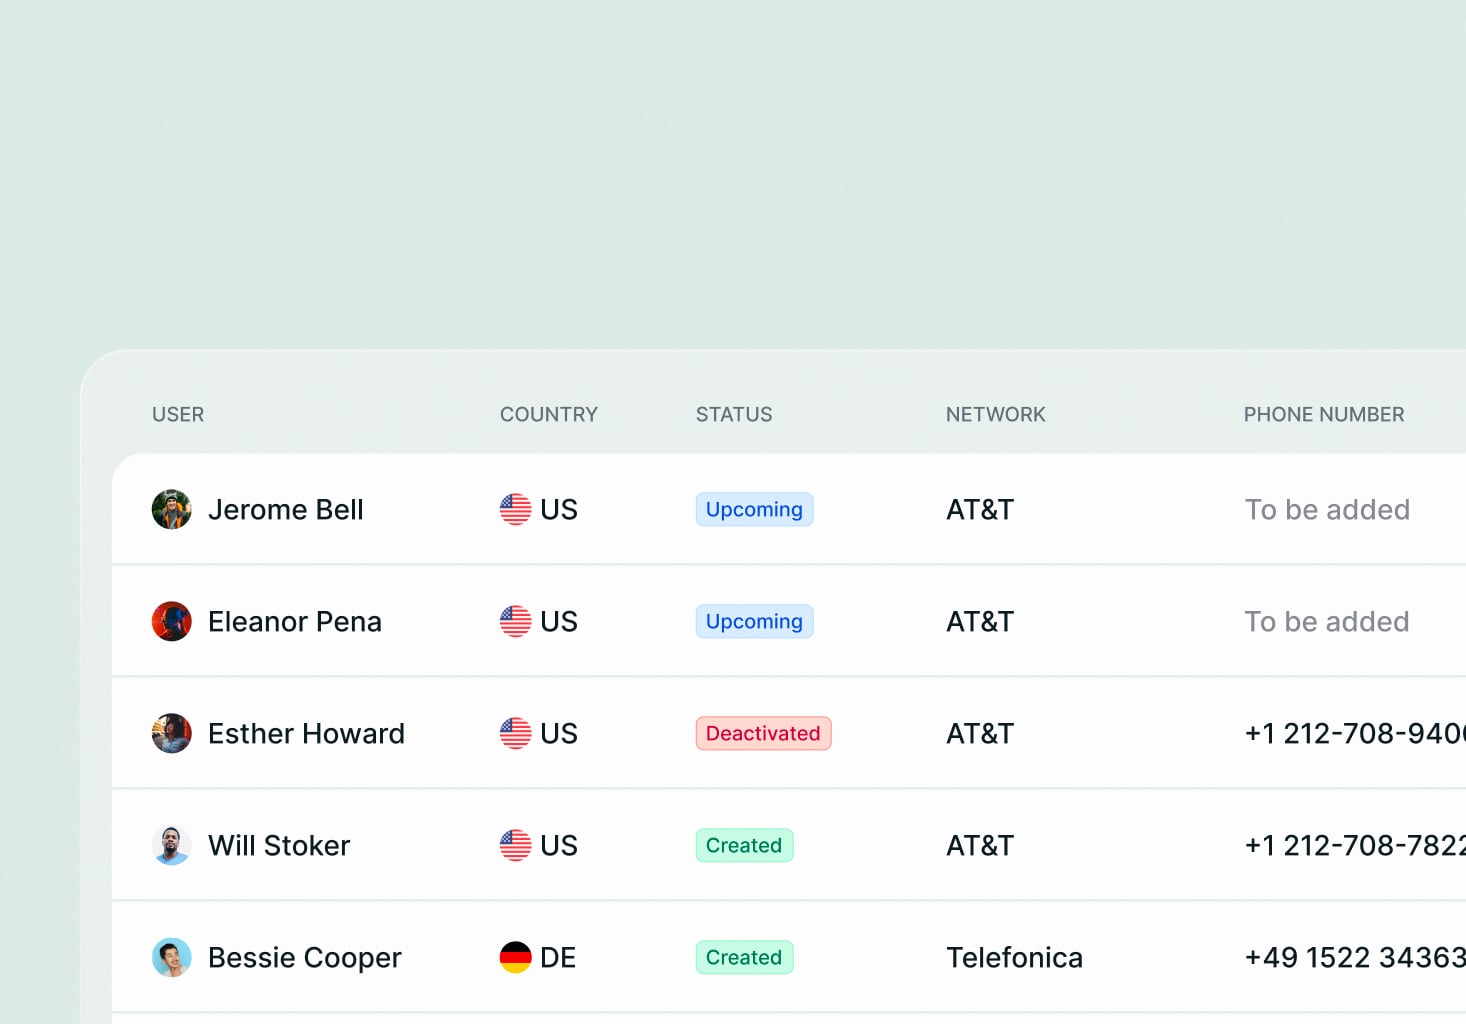Sort by the NETWORK column header
Viewport: 1466px width, 1024px height.
tap(995, 414)
